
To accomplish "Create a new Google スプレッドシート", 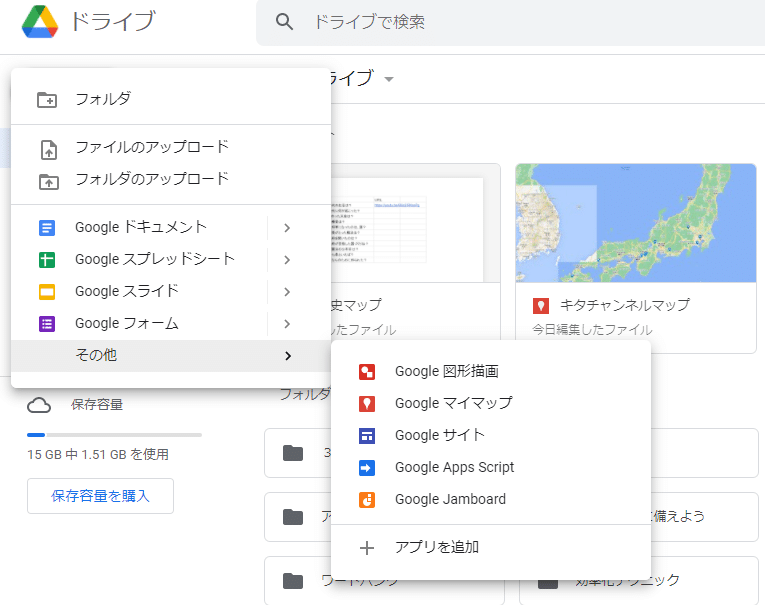I will point(155,260).
